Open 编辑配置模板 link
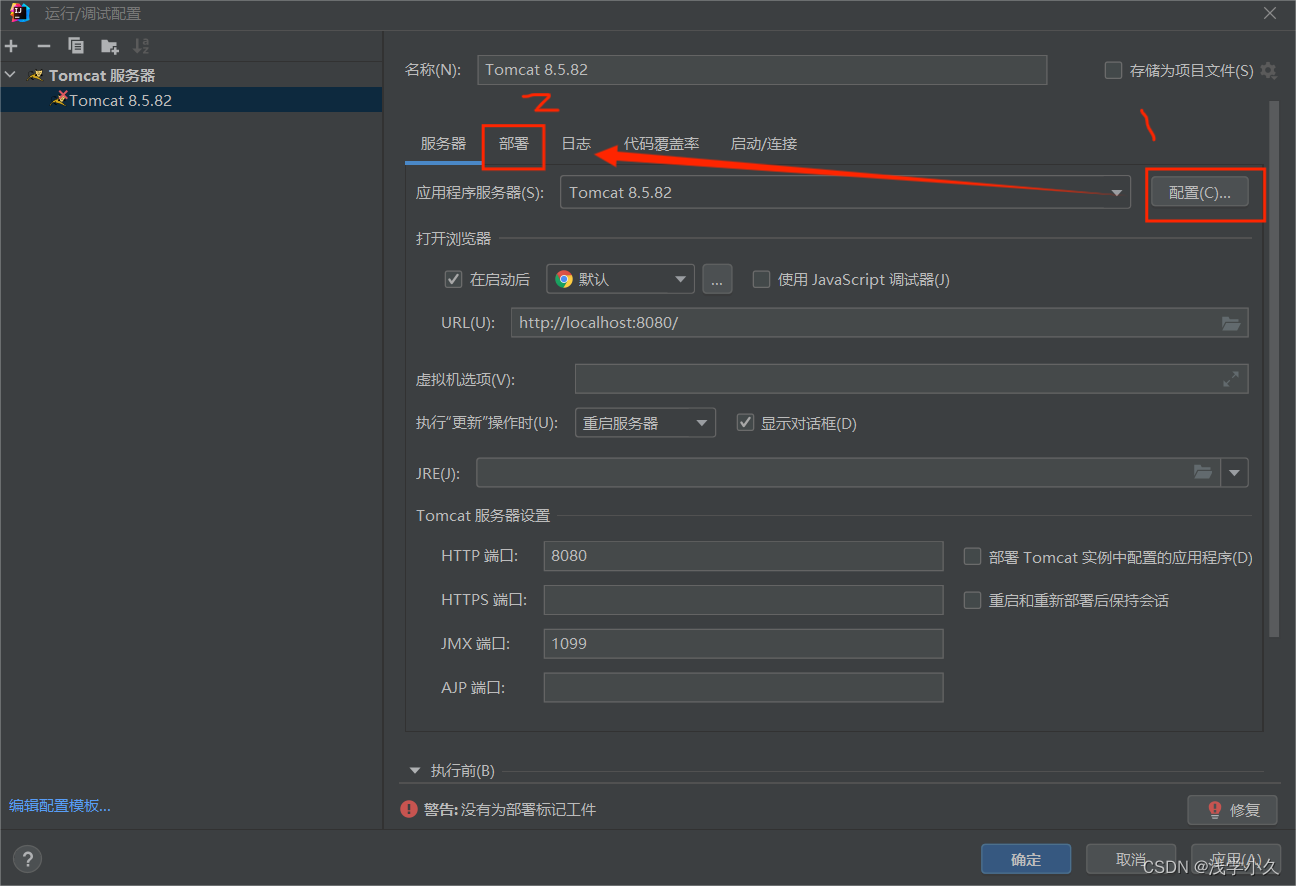This screenshot has width=1296, height=886. [60, 806]
